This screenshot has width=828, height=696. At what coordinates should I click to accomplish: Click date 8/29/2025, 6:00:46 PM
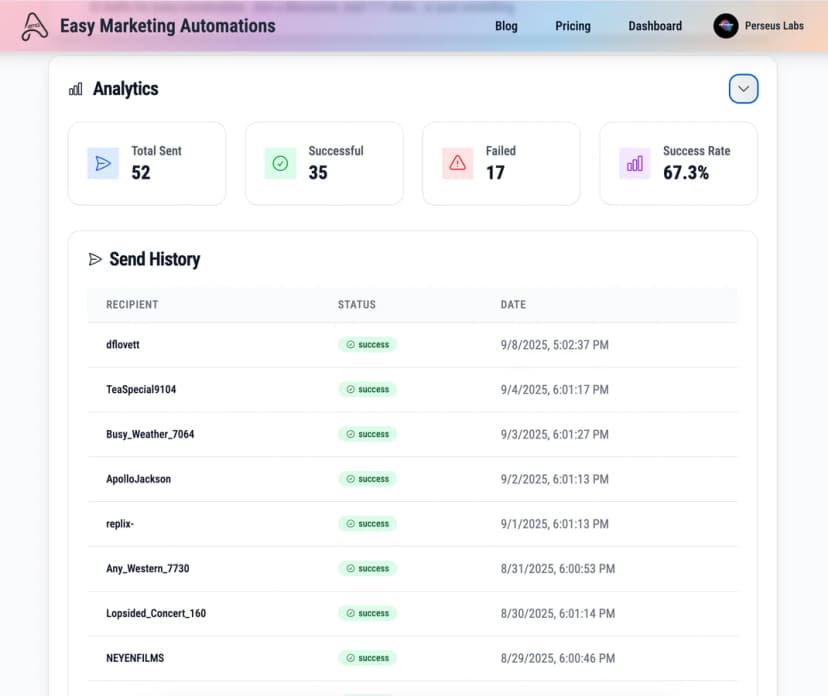point(558,658)
